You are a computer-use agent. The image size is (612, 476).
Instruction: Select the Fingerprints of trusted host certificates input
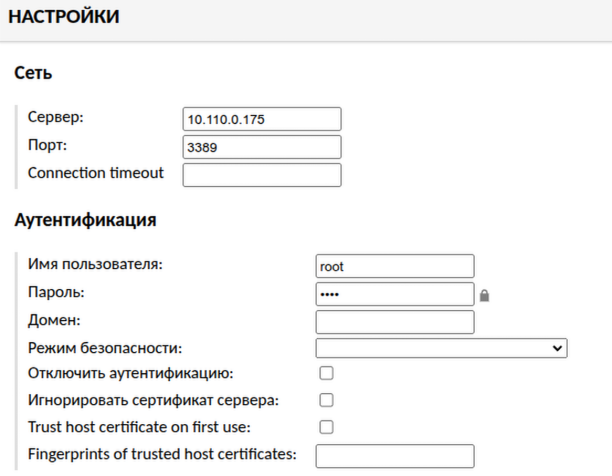(x=394, y=456)
